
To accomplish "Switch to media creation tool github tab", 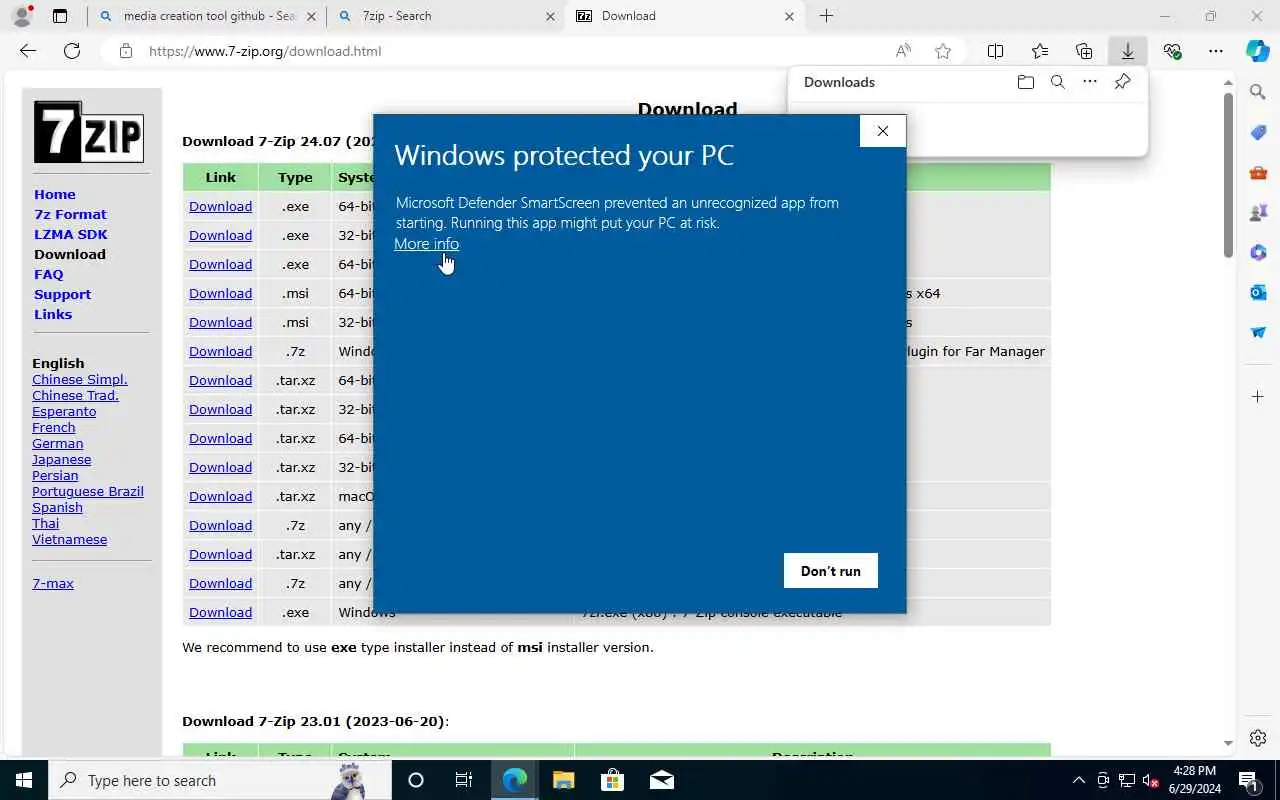I will [x=206, y=16].
